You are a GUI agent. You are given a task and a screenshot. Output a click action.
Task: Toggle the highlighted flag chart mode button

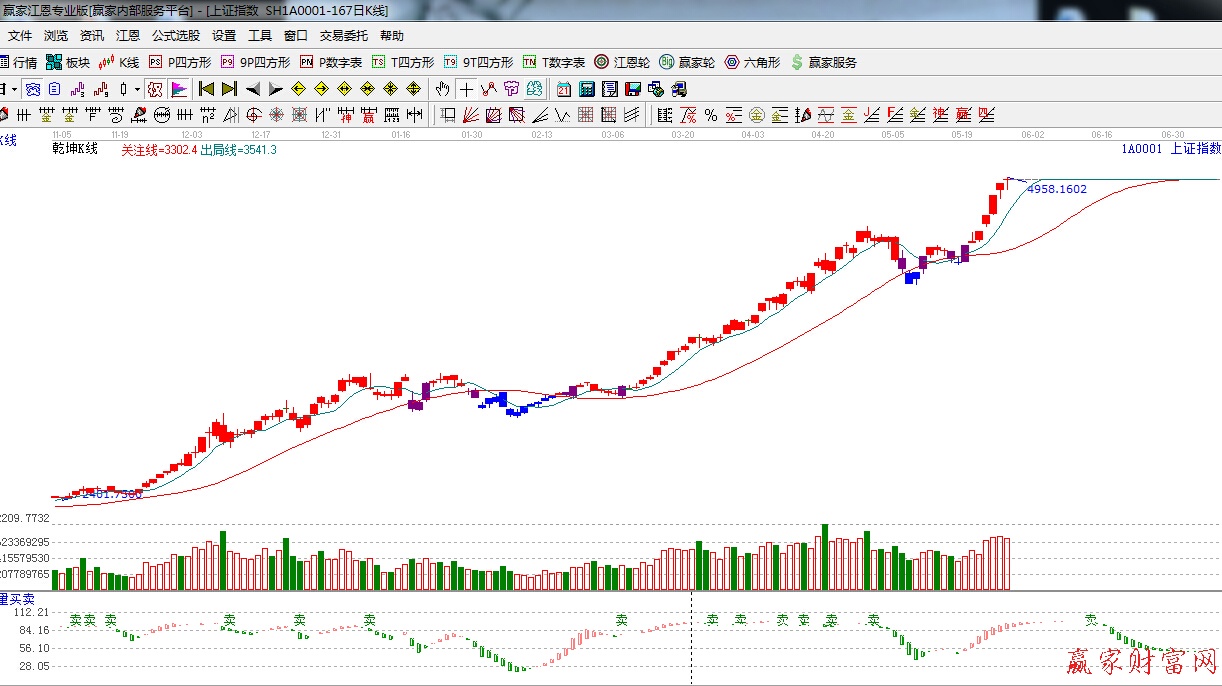pyautogui.click(x=179, y=89)
